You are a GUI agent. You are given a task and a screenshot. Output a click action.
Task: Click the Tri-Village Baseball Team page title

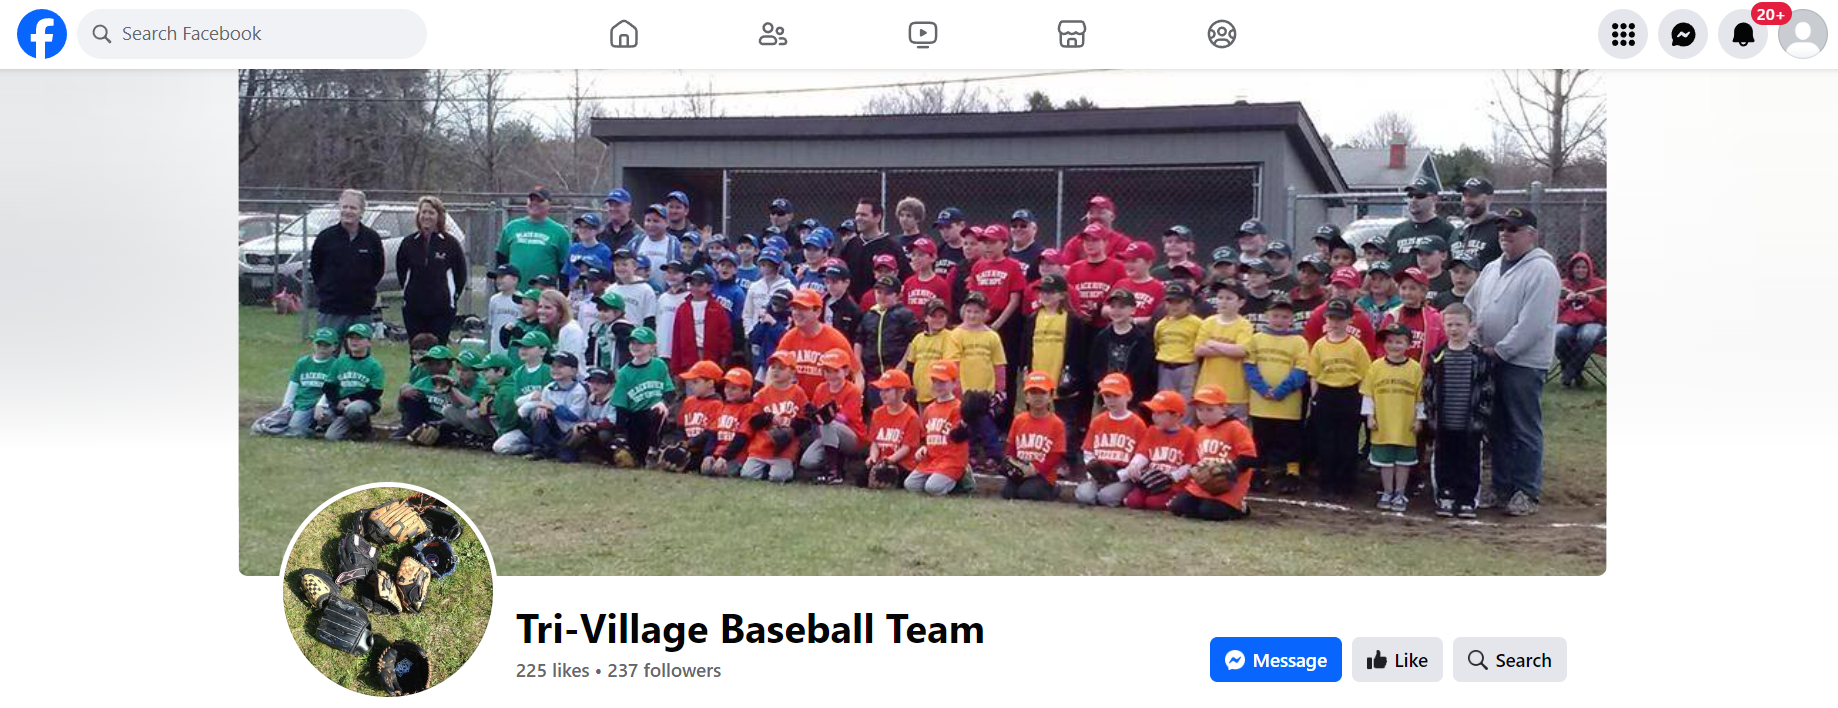click(x=750, y=630)
